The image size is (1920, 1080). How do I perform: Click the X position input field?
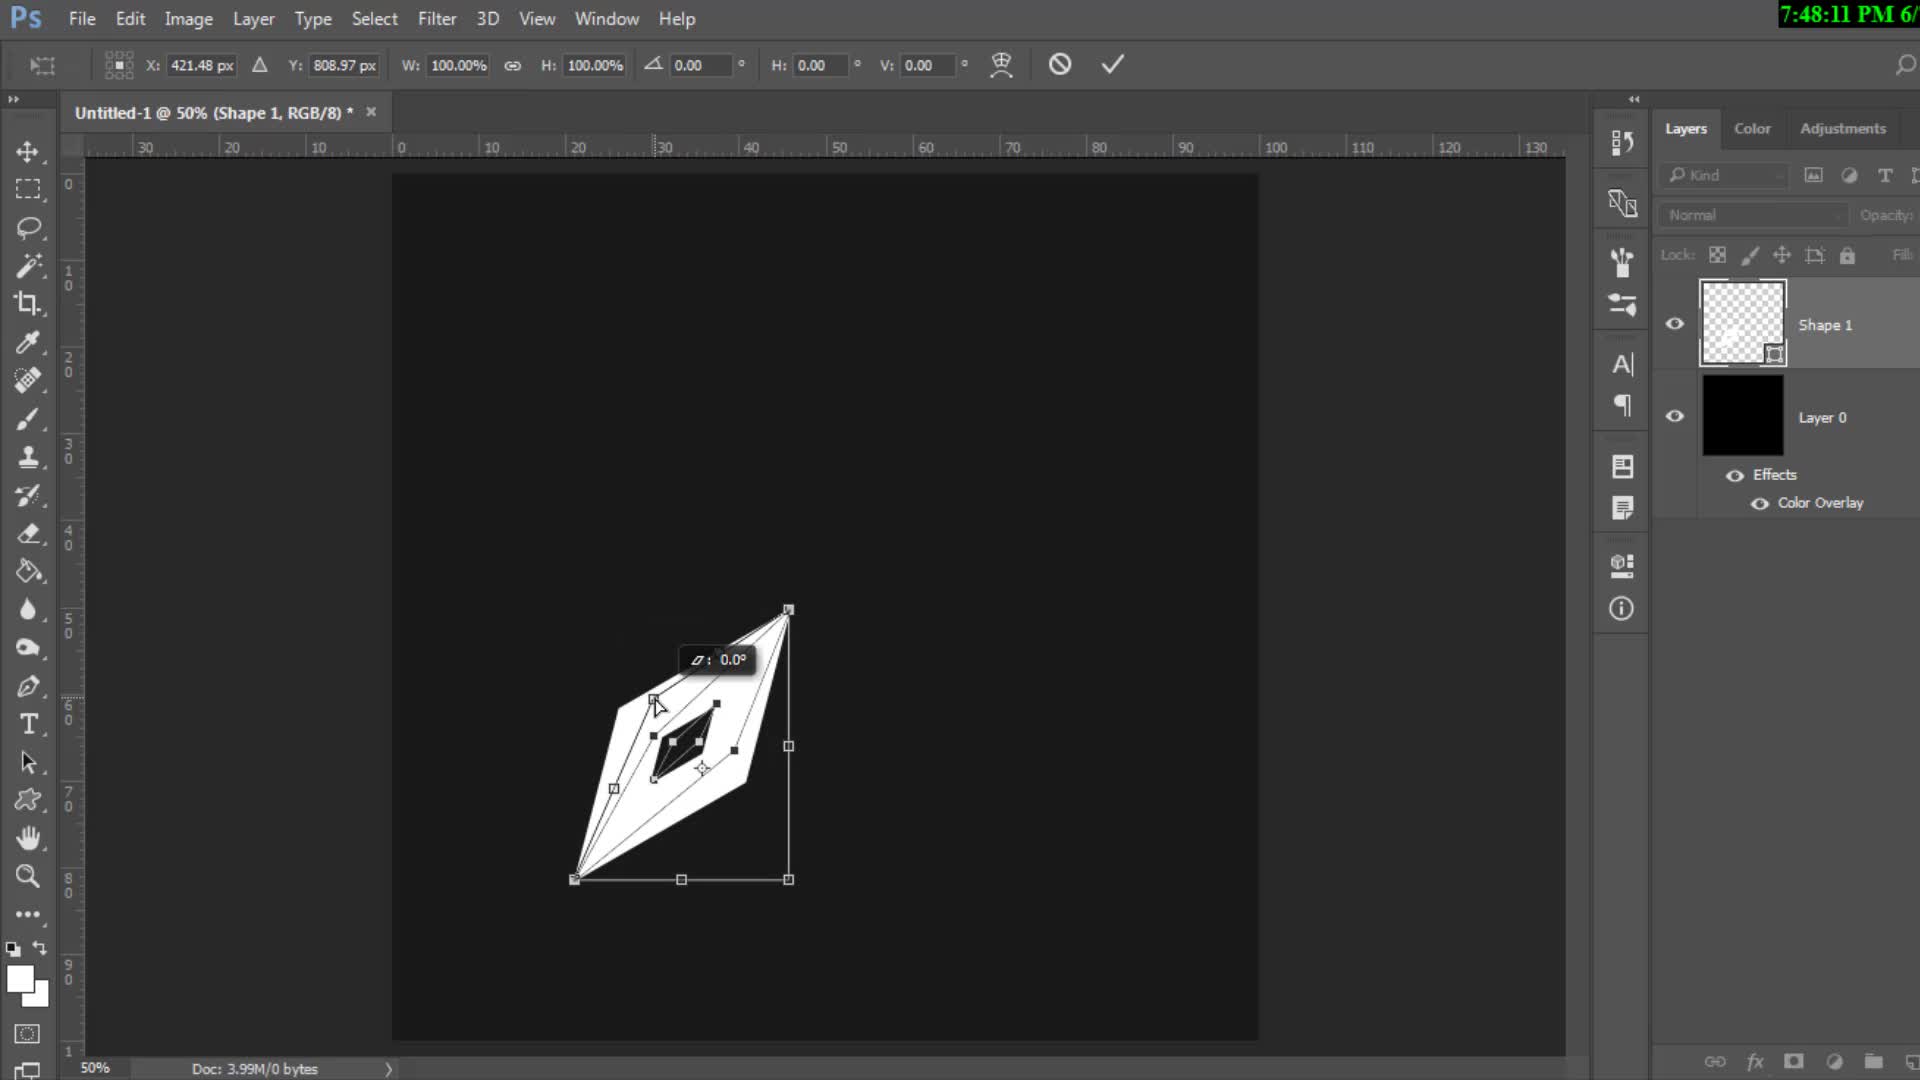[x=201, y=66]
